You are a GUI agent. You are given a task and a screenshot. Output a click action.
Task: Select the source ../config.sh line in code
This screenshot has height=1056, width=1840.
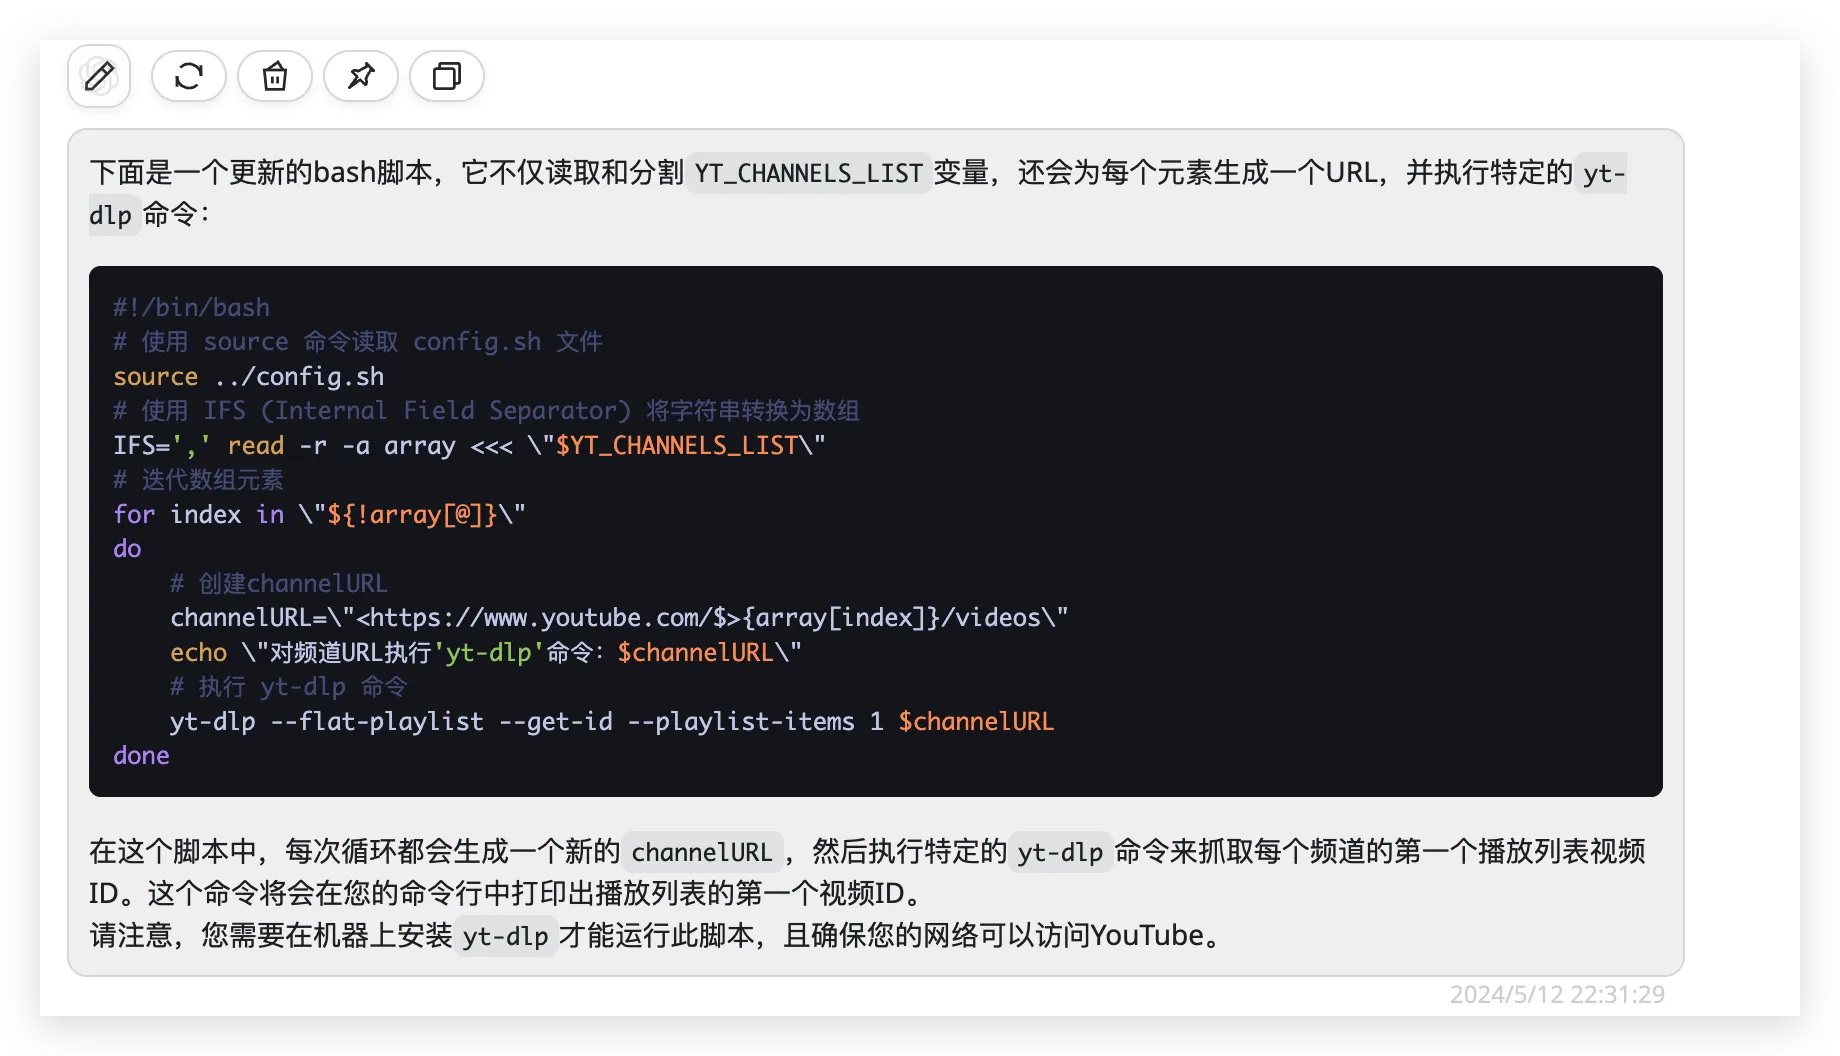coord(248,376)
